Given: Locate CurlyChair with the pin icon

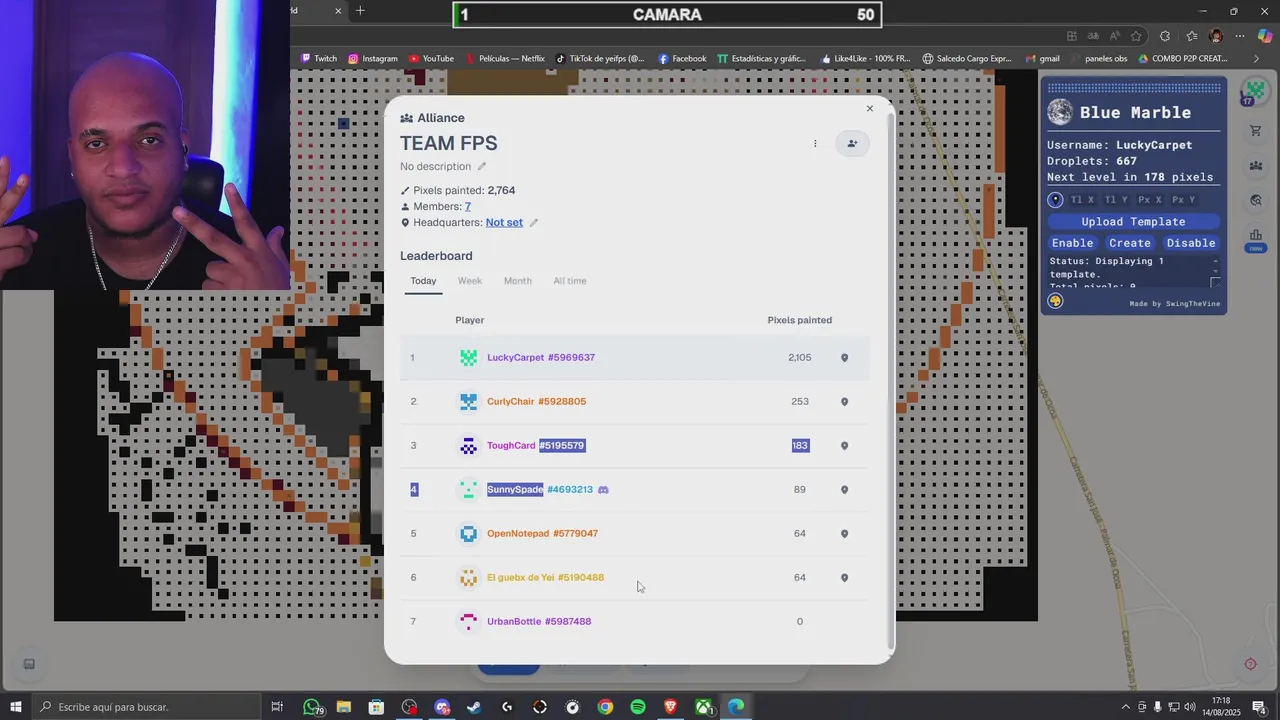Looking at the screenshot, I should (x=844, y=402).
